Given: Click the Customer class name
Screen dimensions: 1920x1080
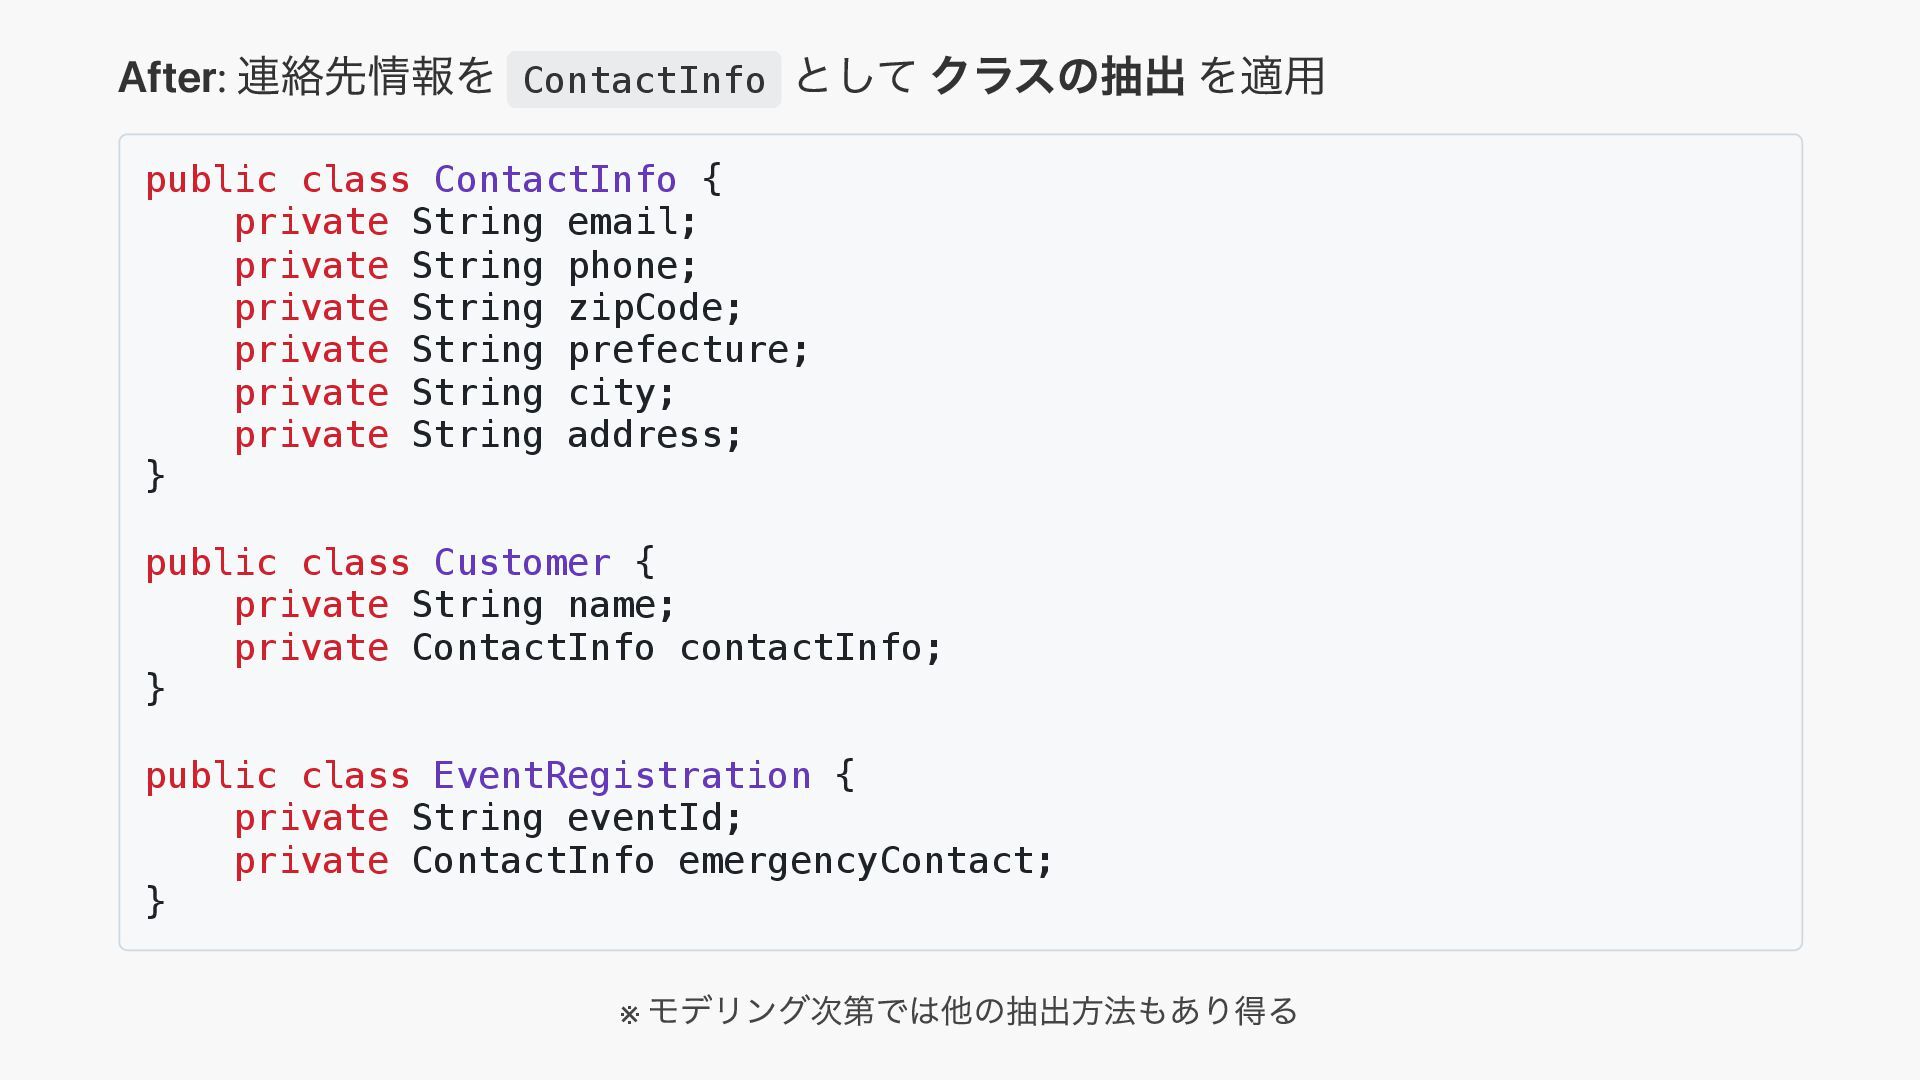Looking at the screenshot, I should [522, 563].
